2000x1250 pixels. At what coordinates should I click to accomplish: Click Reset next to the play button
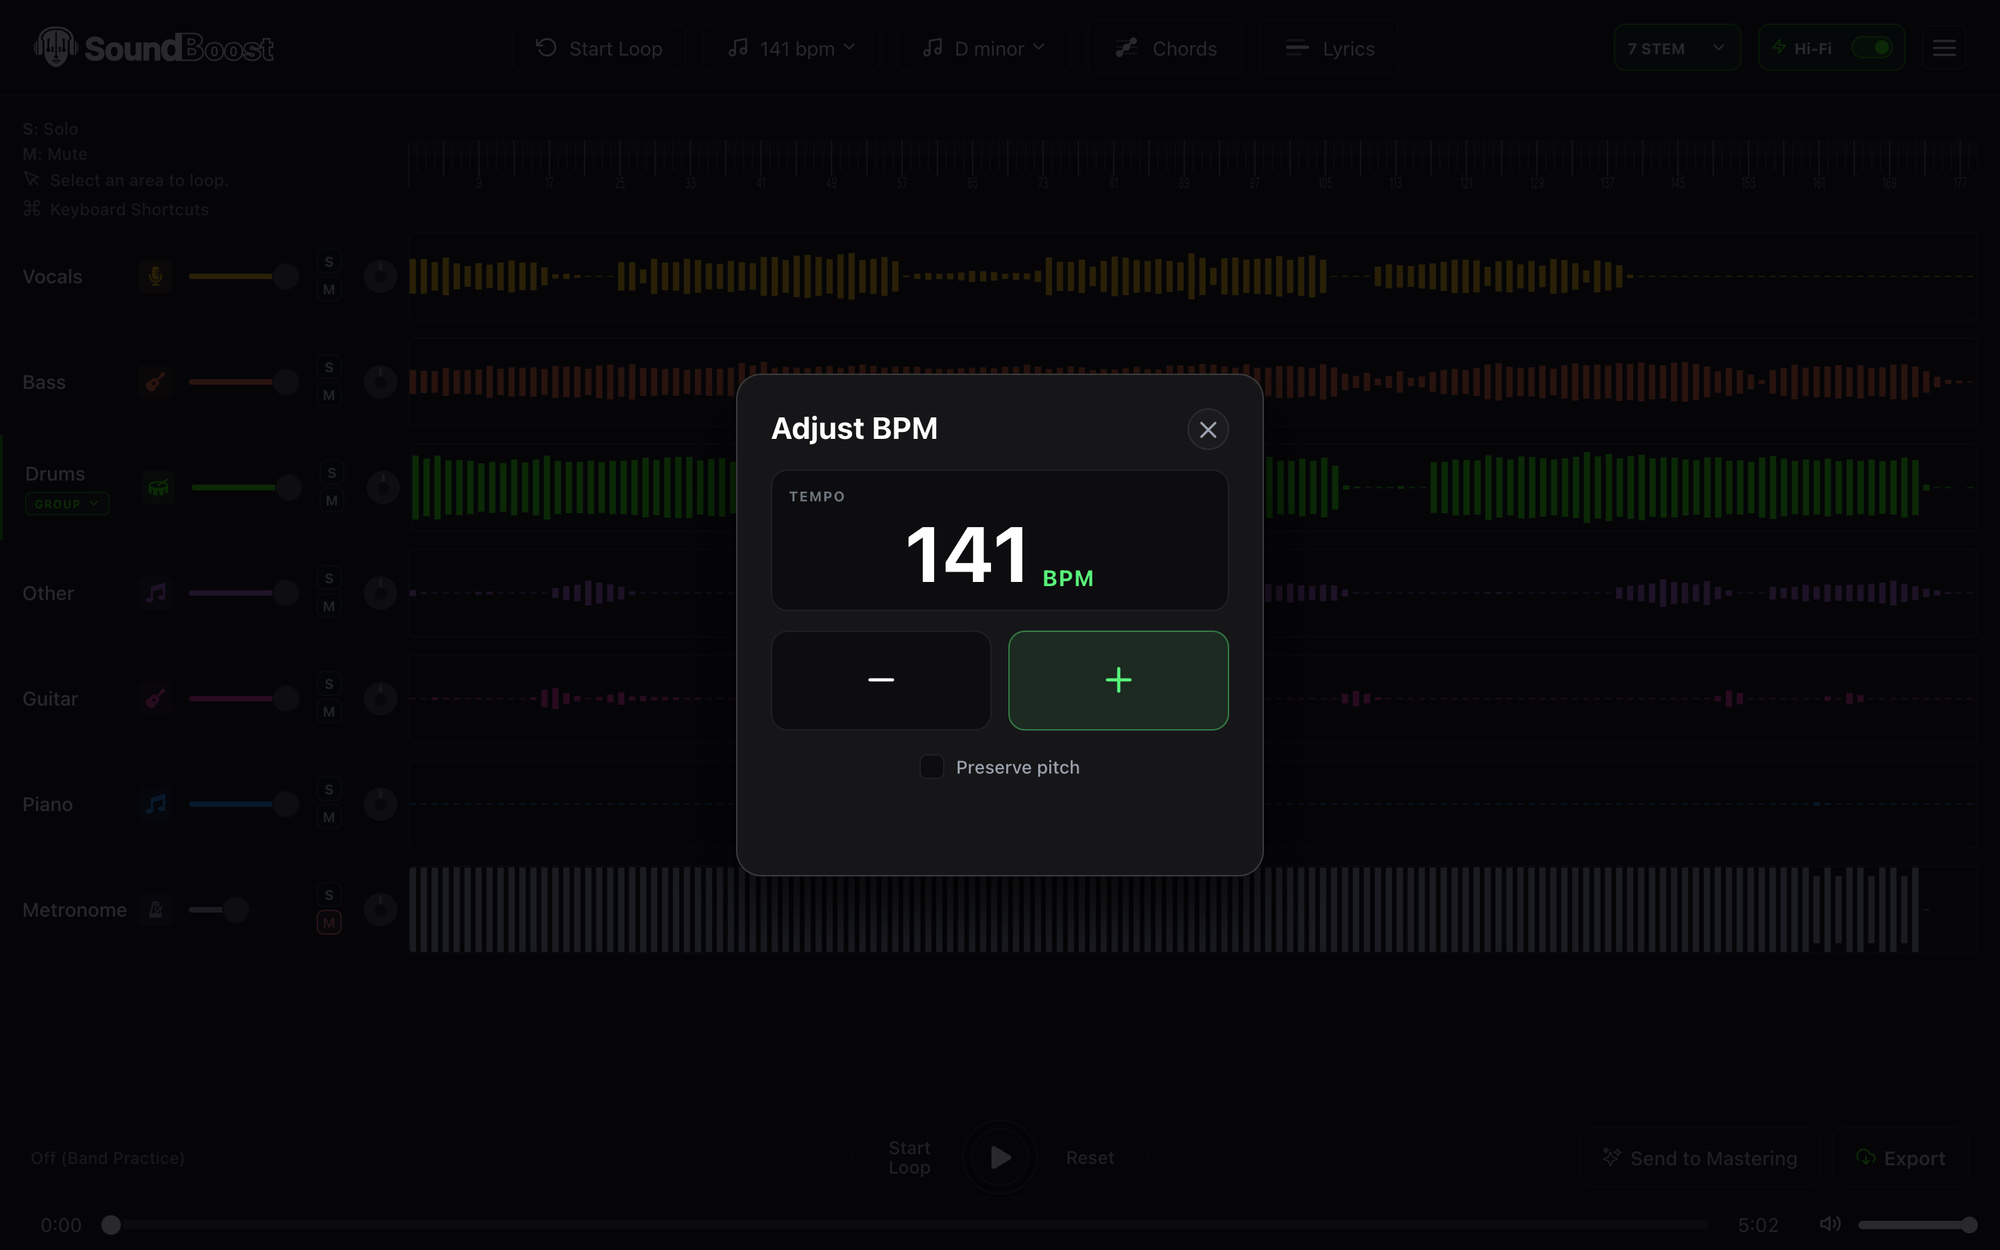[x=1090, y=1157]
